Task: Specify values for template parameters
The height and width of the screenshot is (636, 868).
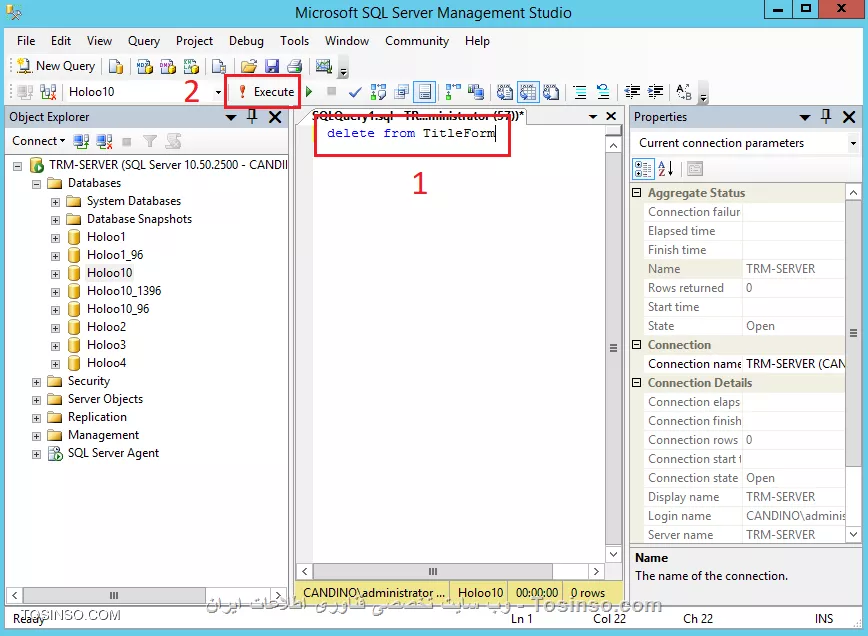Action: tap(684, 92)
